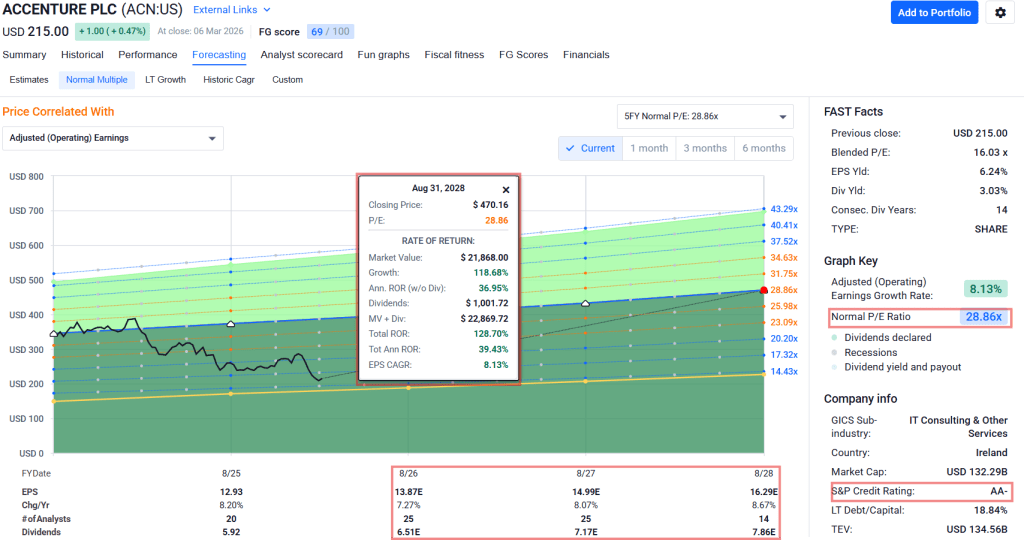Click the 8.13% earnings growth rate swatch
1024x540 pixels.
pos(984,289)
